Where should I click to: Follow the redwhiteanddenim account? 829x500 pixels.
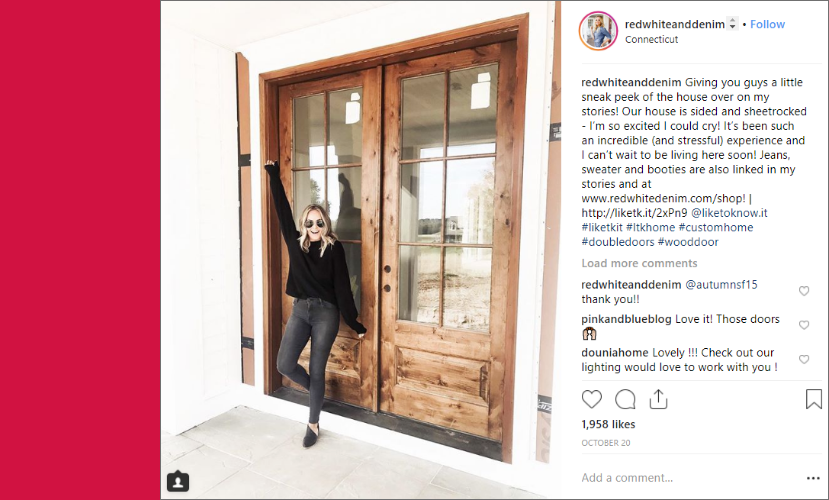click(x=767, y=24)
